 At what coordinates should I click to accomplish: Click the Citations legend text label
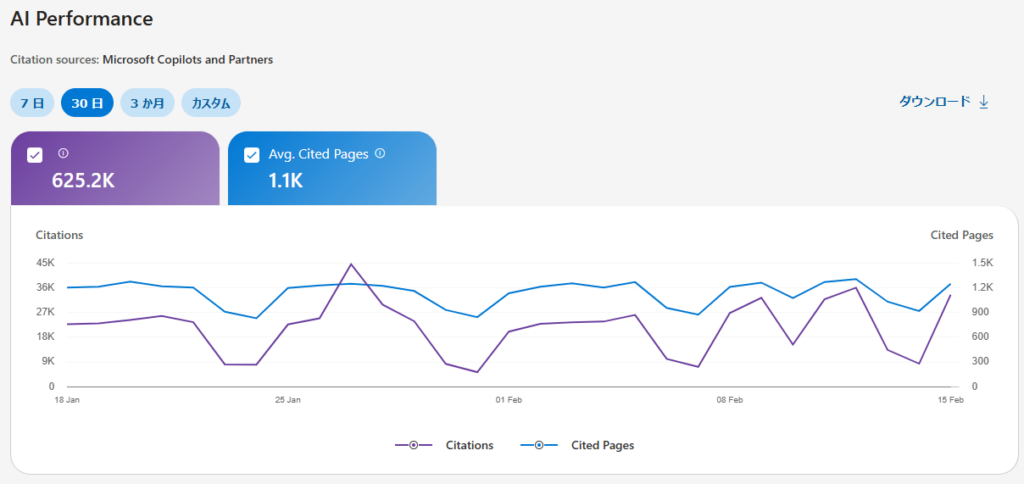pyautogui.click(x=469, y=445)
